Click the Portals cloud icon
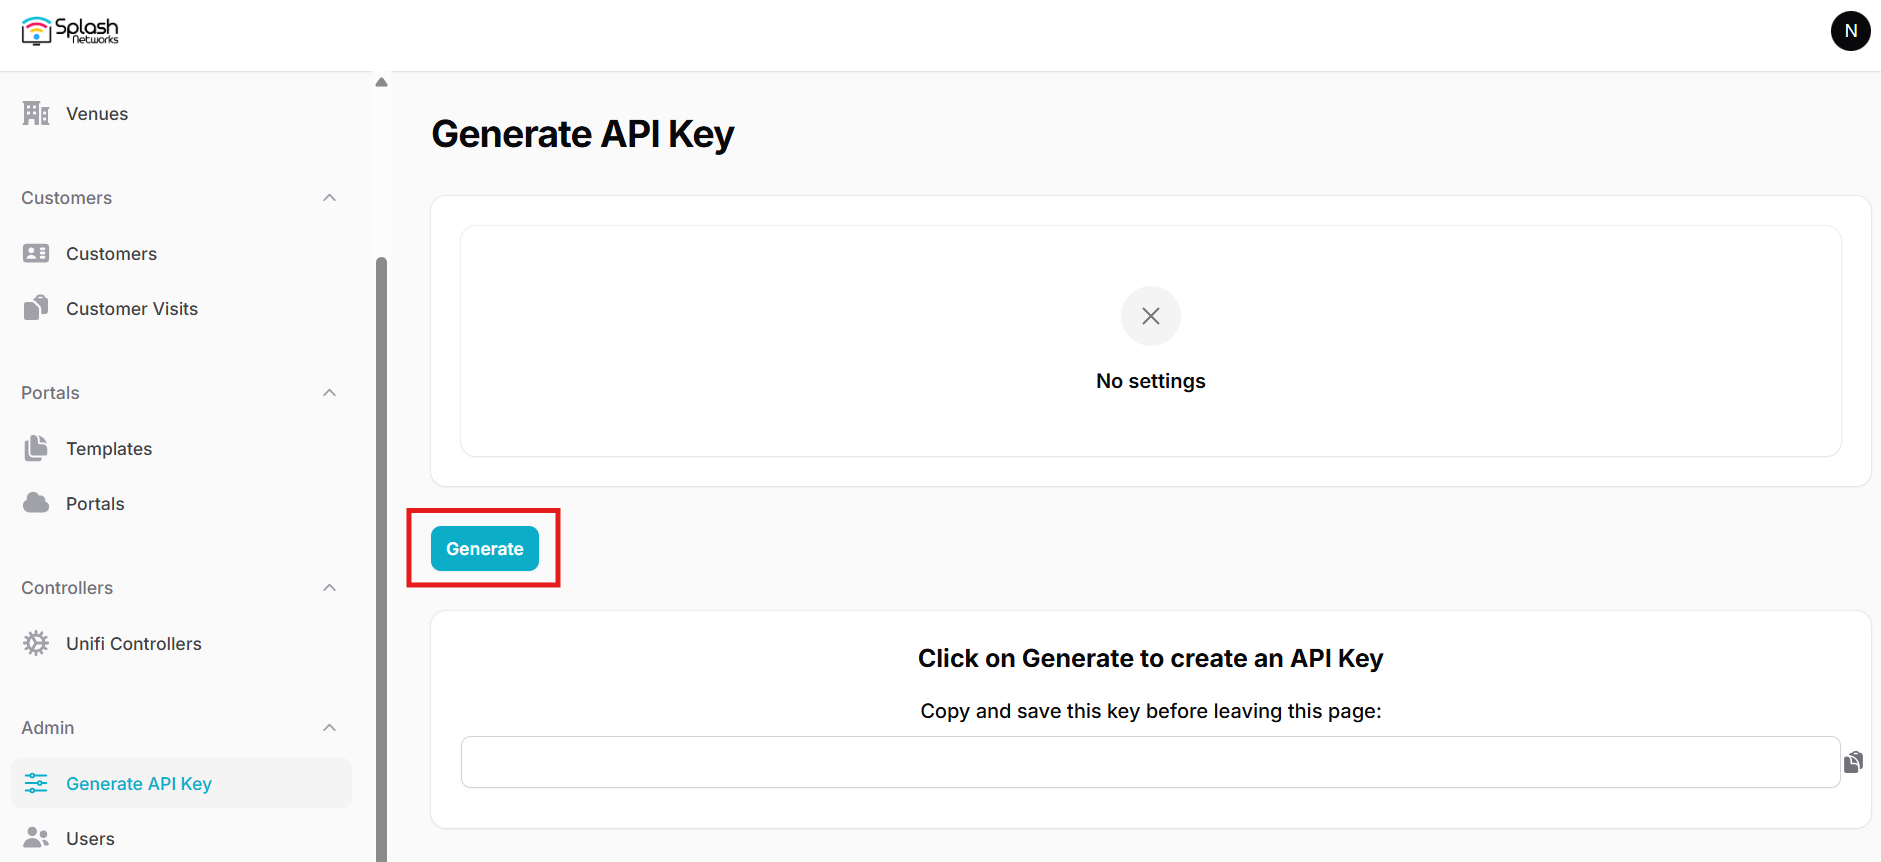This screenshot has height=862, width=1881. point(36,503)
